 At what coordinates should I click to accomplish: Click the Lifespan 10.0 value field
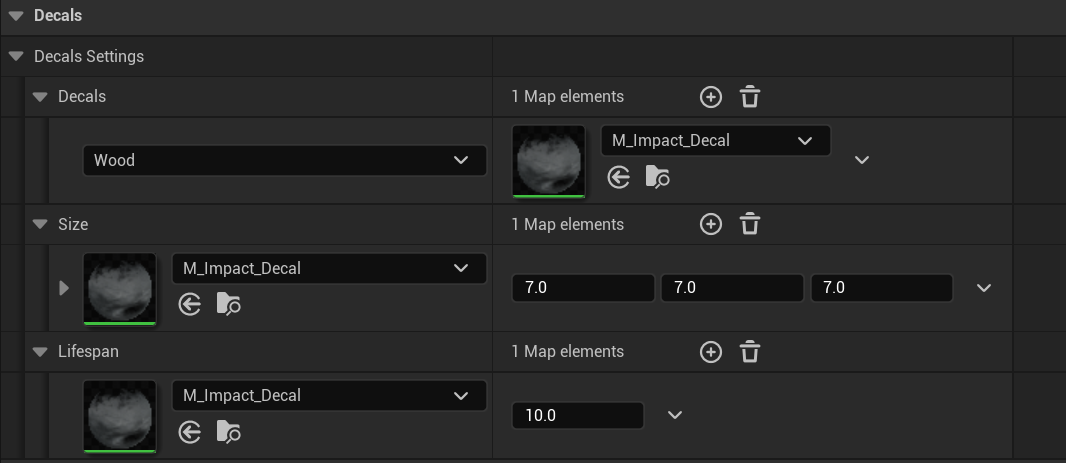click(x=577, y=415)
